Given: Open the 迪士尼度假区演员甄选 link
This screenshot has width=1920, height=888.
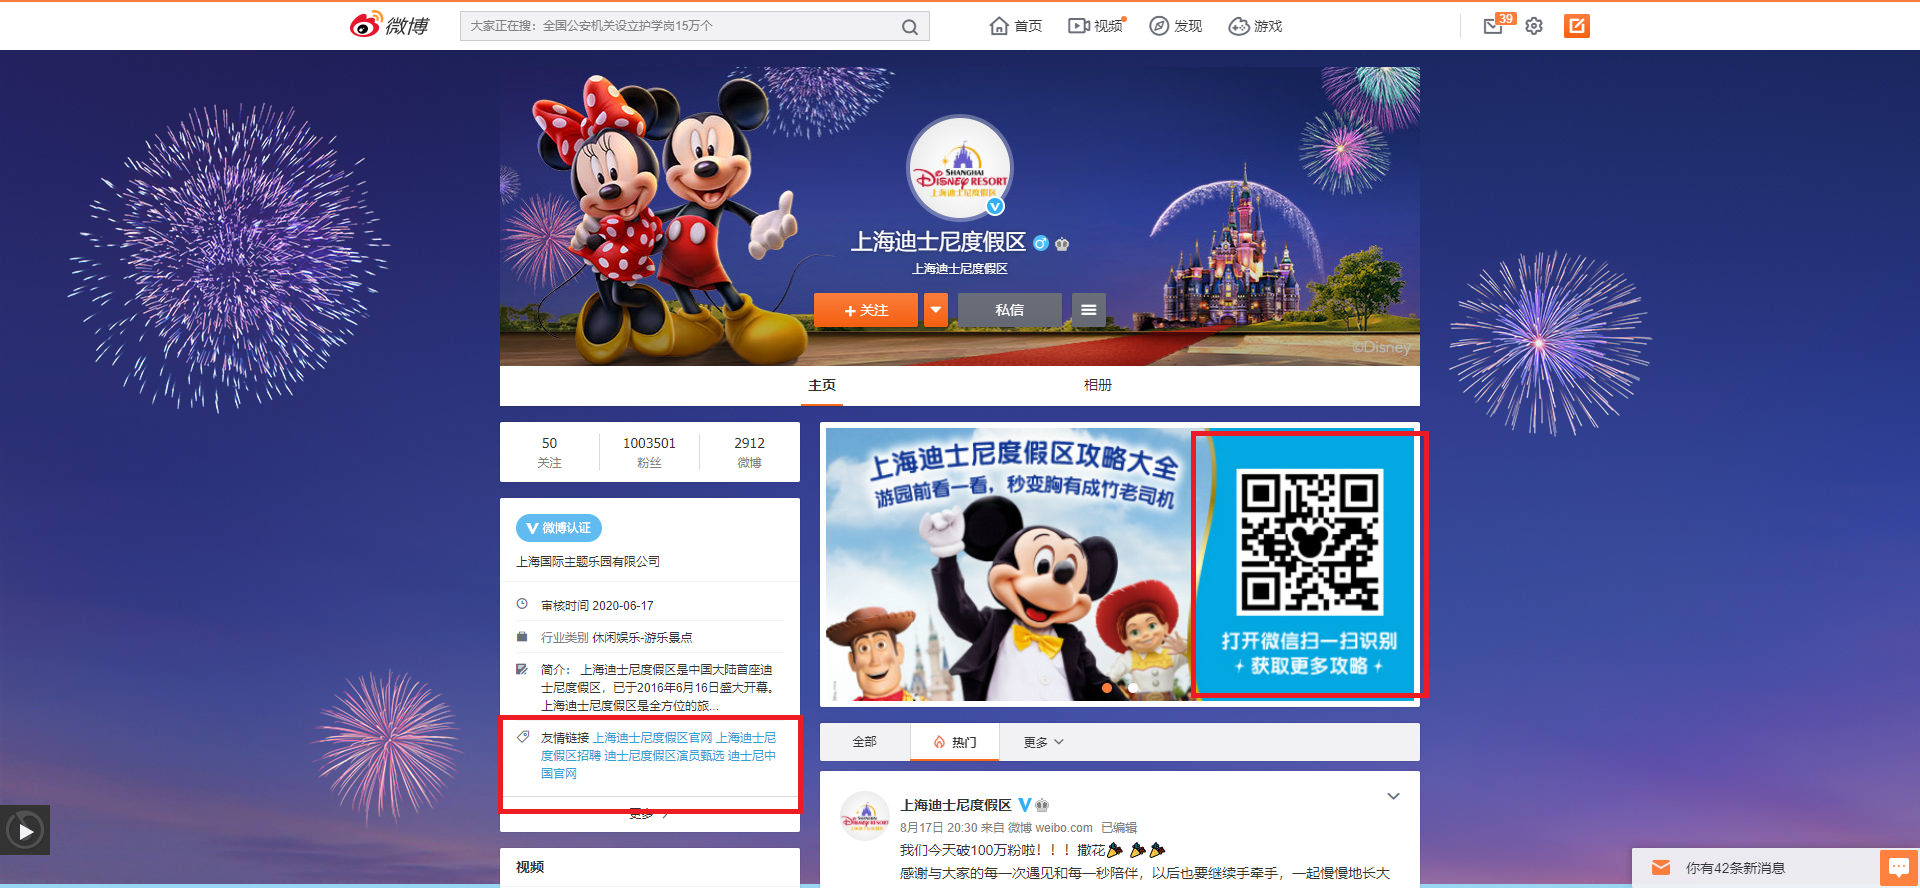Looking at the screenshot, I should point(664,755).
